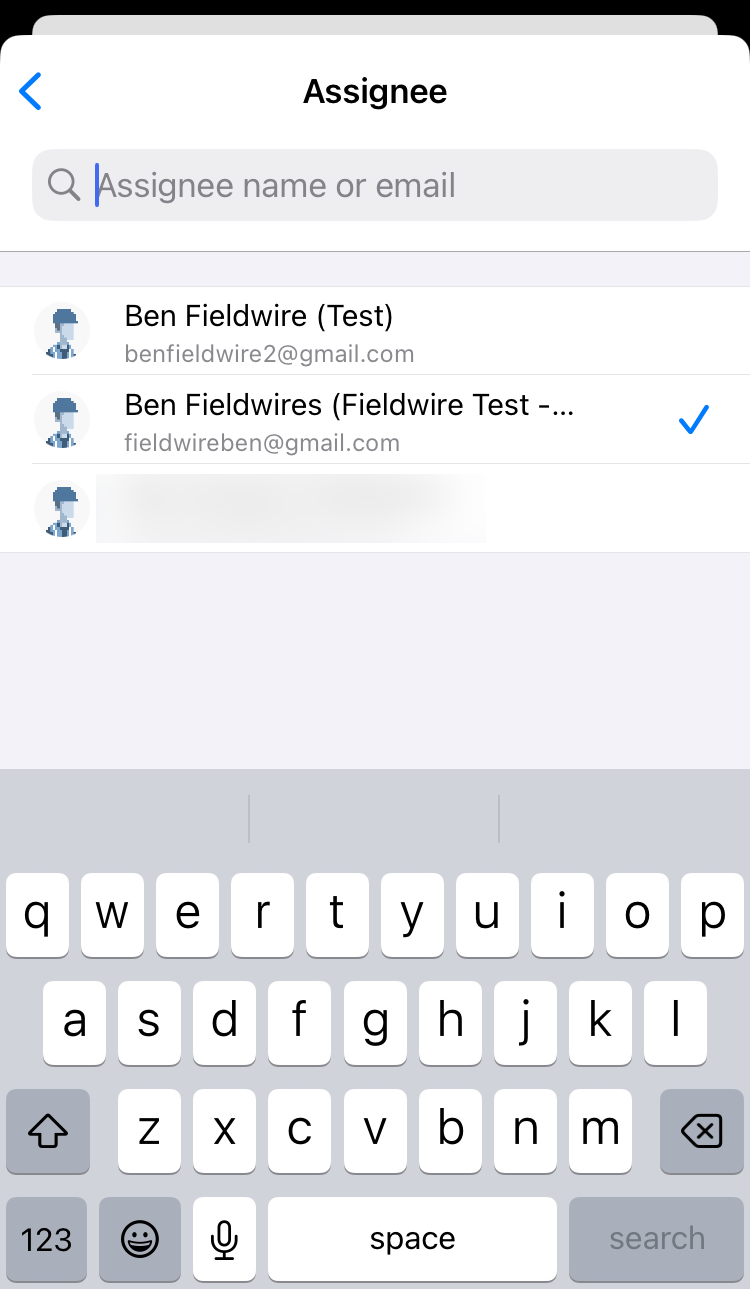Viewport: 750px width, 1289px height.
Task: Tap Ben Fieldwires avatar icon
Action: 62,419
